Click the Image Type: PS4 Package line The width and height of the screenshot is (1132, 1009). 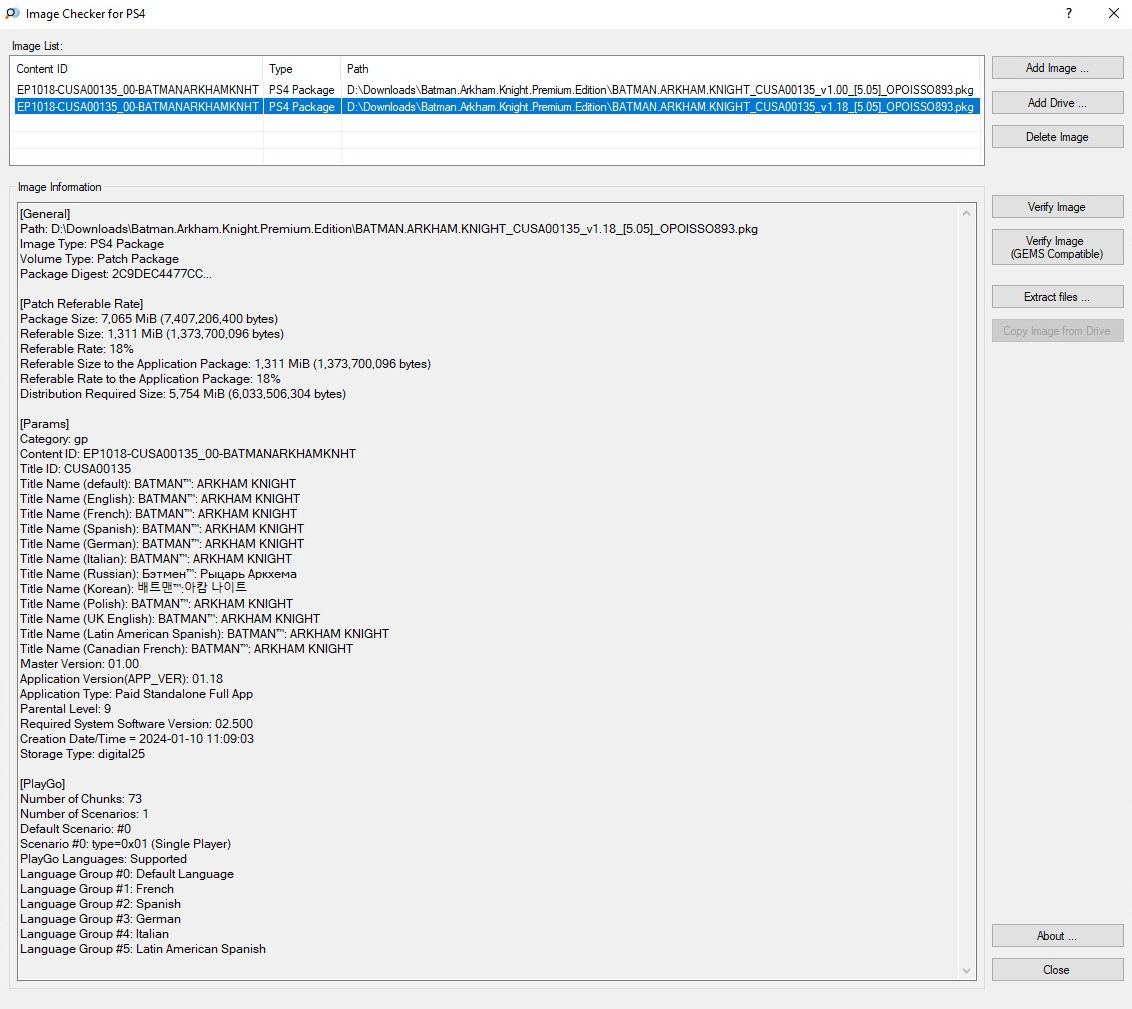(92, 245)
